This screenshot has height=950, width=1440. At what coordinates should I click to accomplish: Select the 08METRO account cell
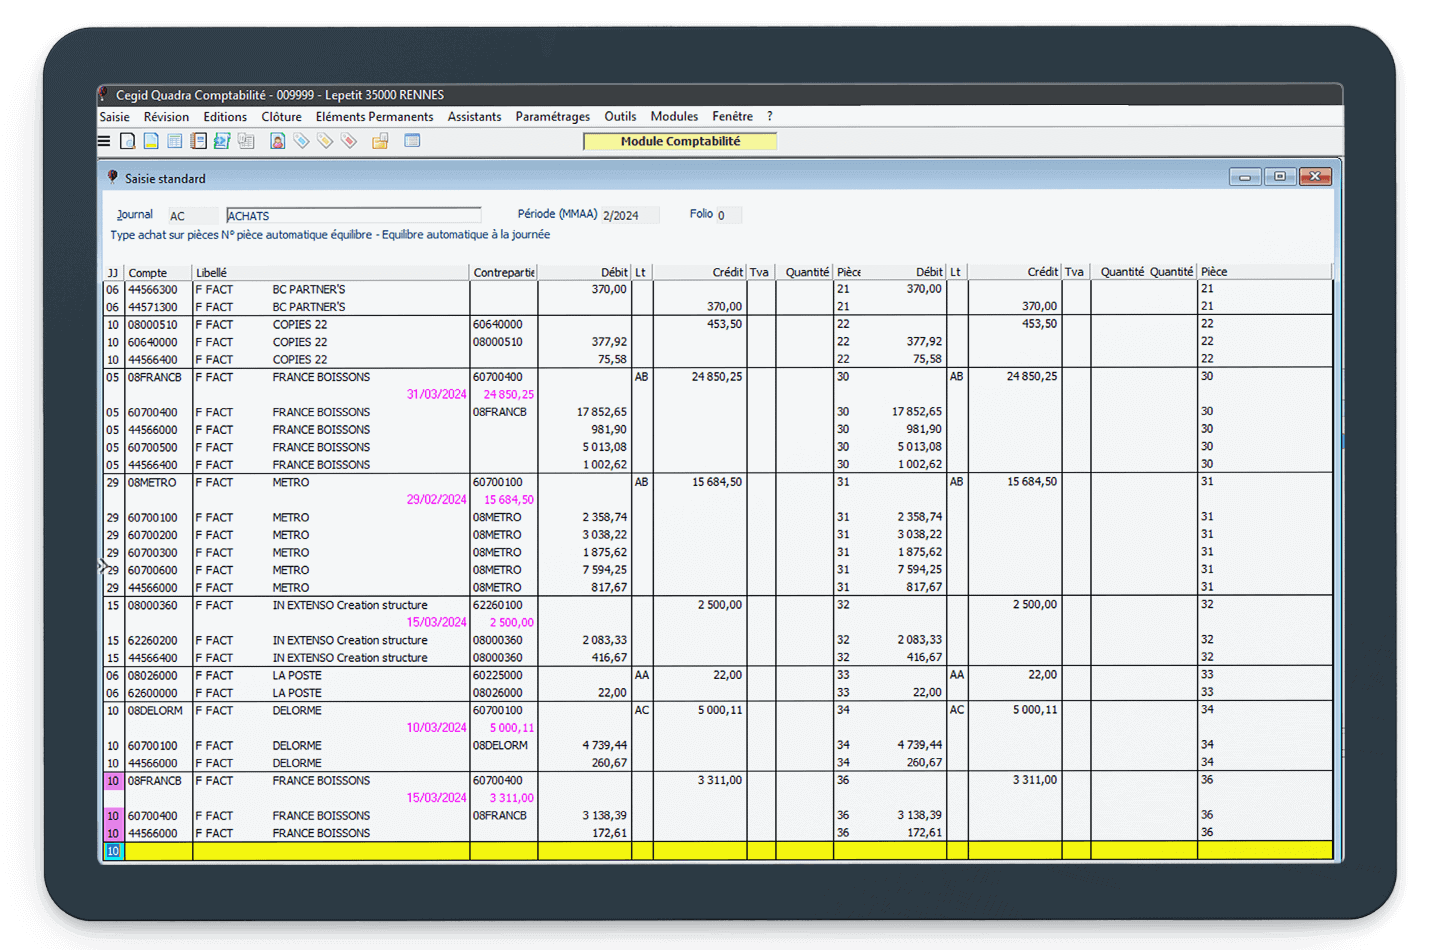[x=157, y=482]
